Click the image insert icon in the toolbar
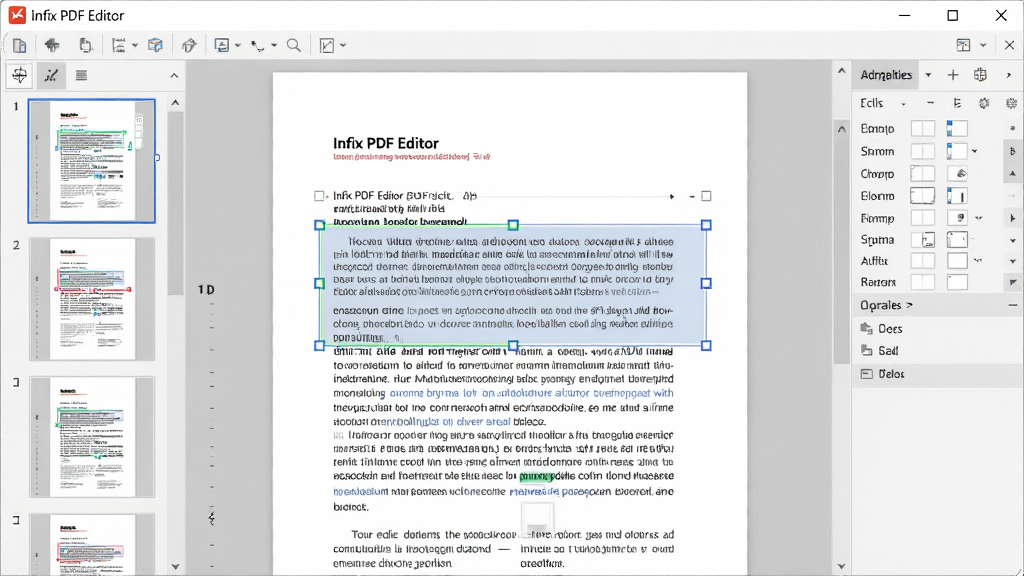1024x576 pixels. (x=222, y=45)
